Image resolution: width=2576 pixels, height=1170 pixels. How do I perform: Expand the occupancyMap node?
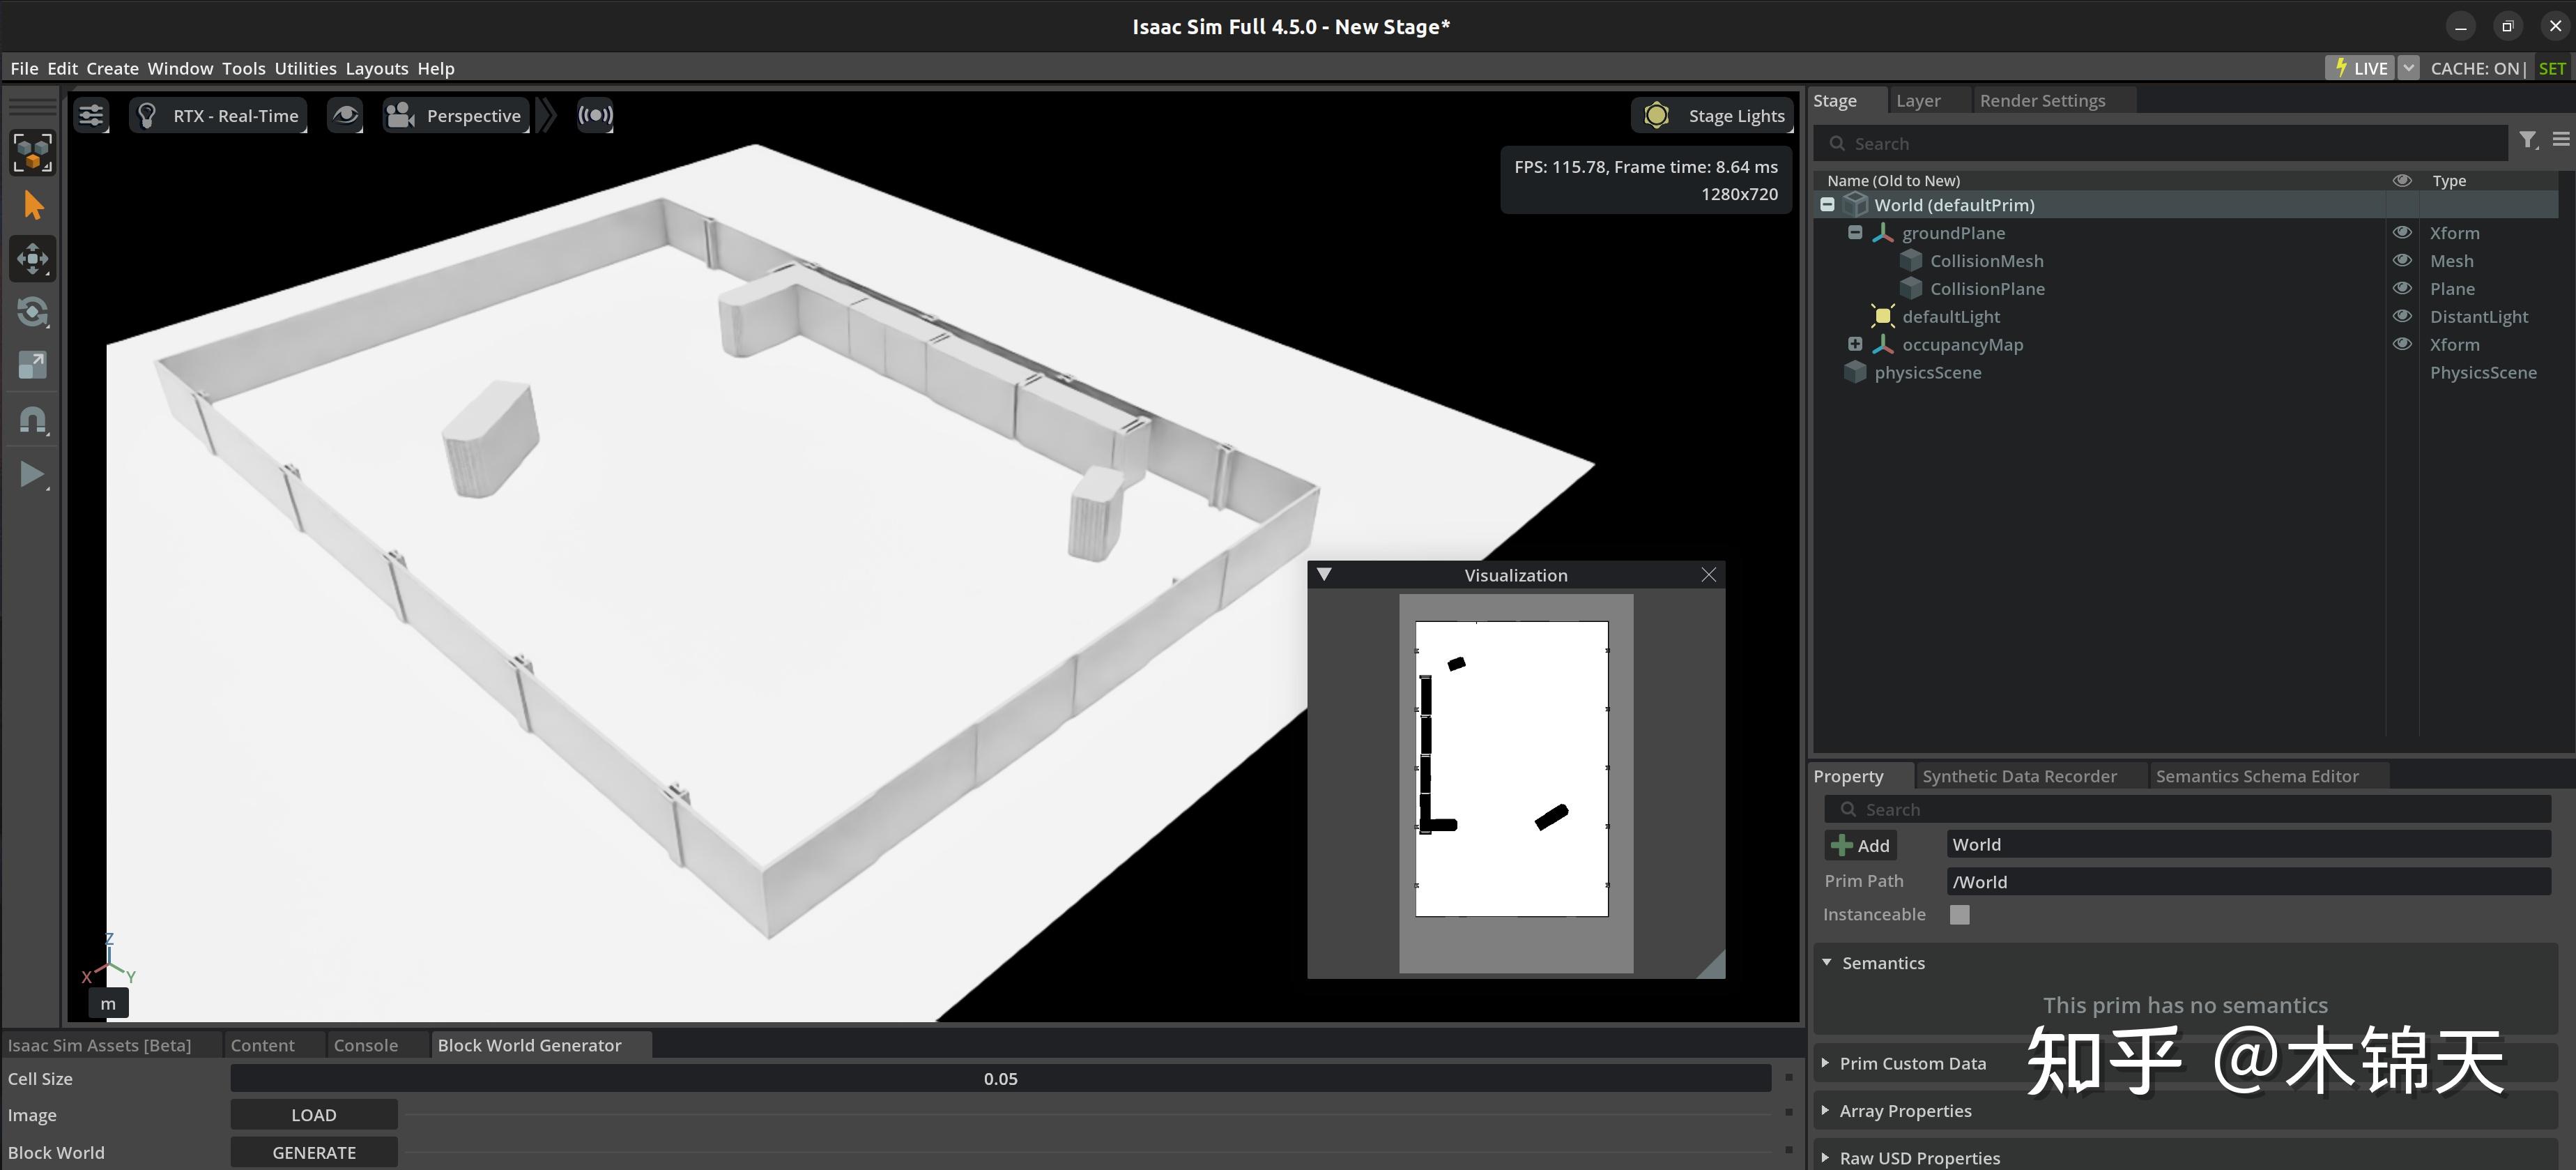pyautogui.click(x=1856, y=343)
